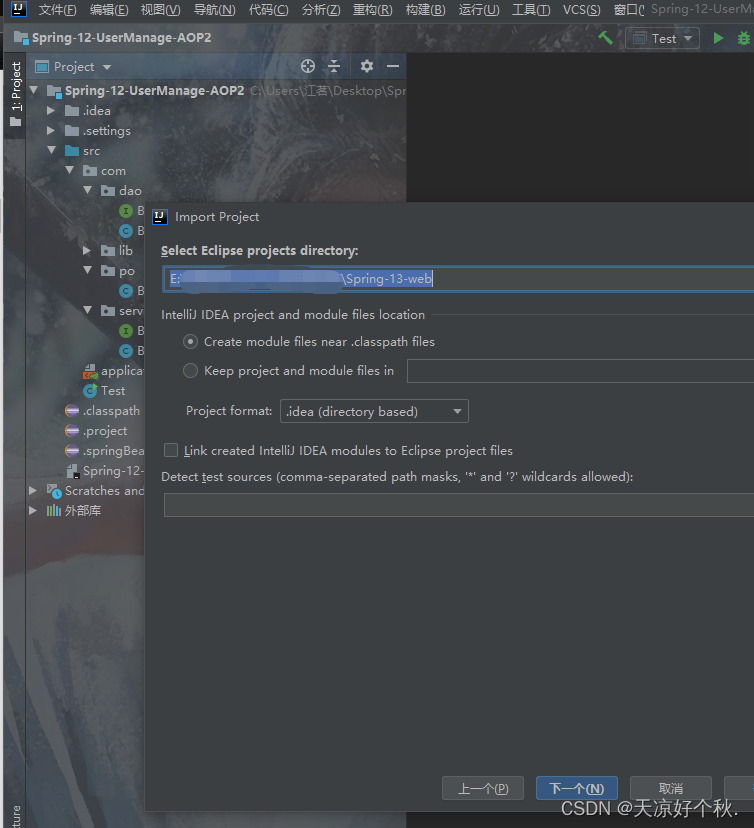Image resolution: width=754 pixels, height=828 pixels.
Task: Open the 代码(C) menu
Action: (x=269, y=10)
